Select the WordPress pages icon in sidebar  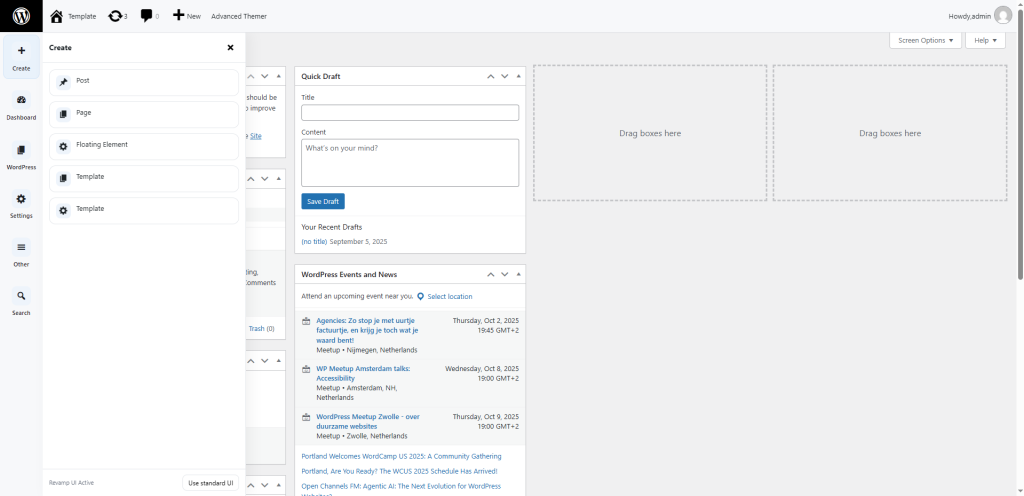point(21,150)
